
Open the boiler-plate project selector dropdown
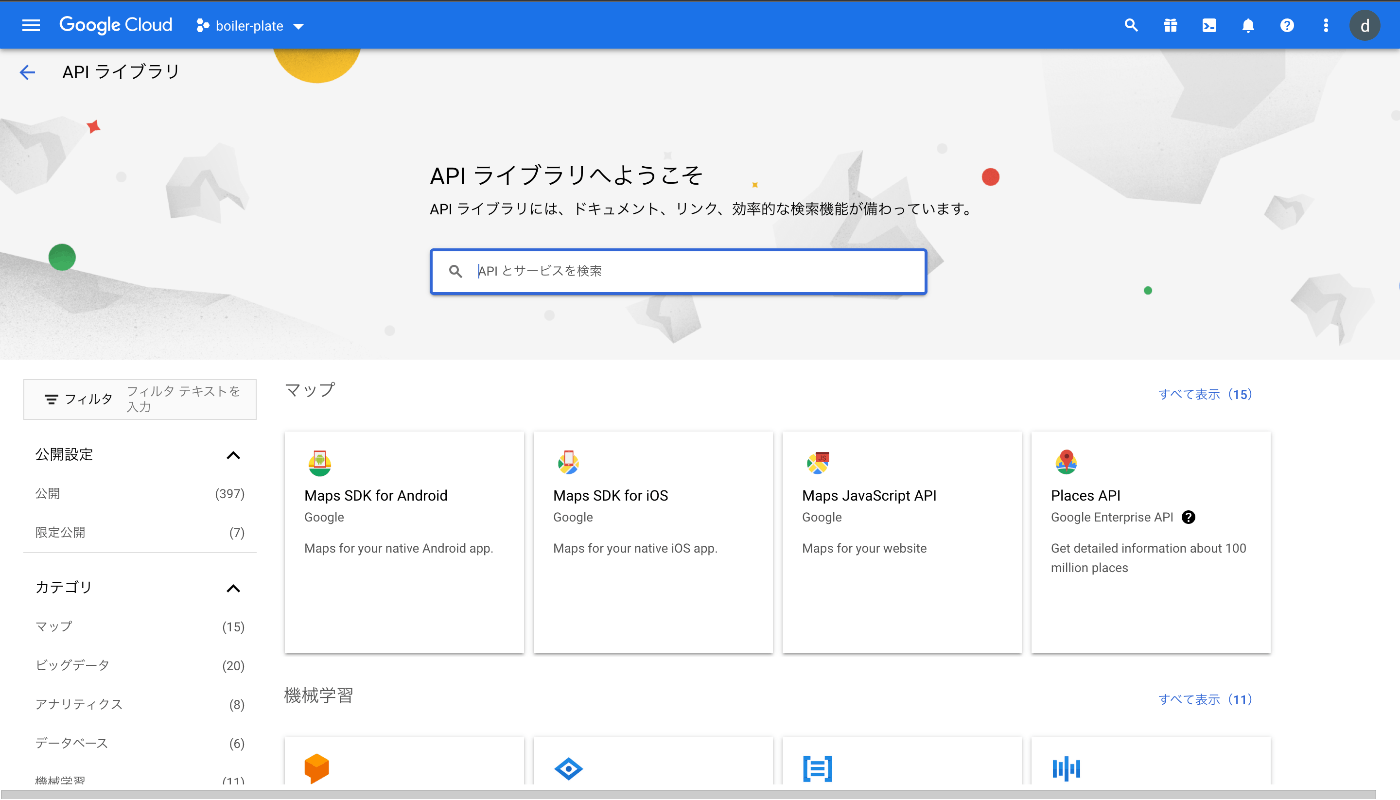coord(250,25)
